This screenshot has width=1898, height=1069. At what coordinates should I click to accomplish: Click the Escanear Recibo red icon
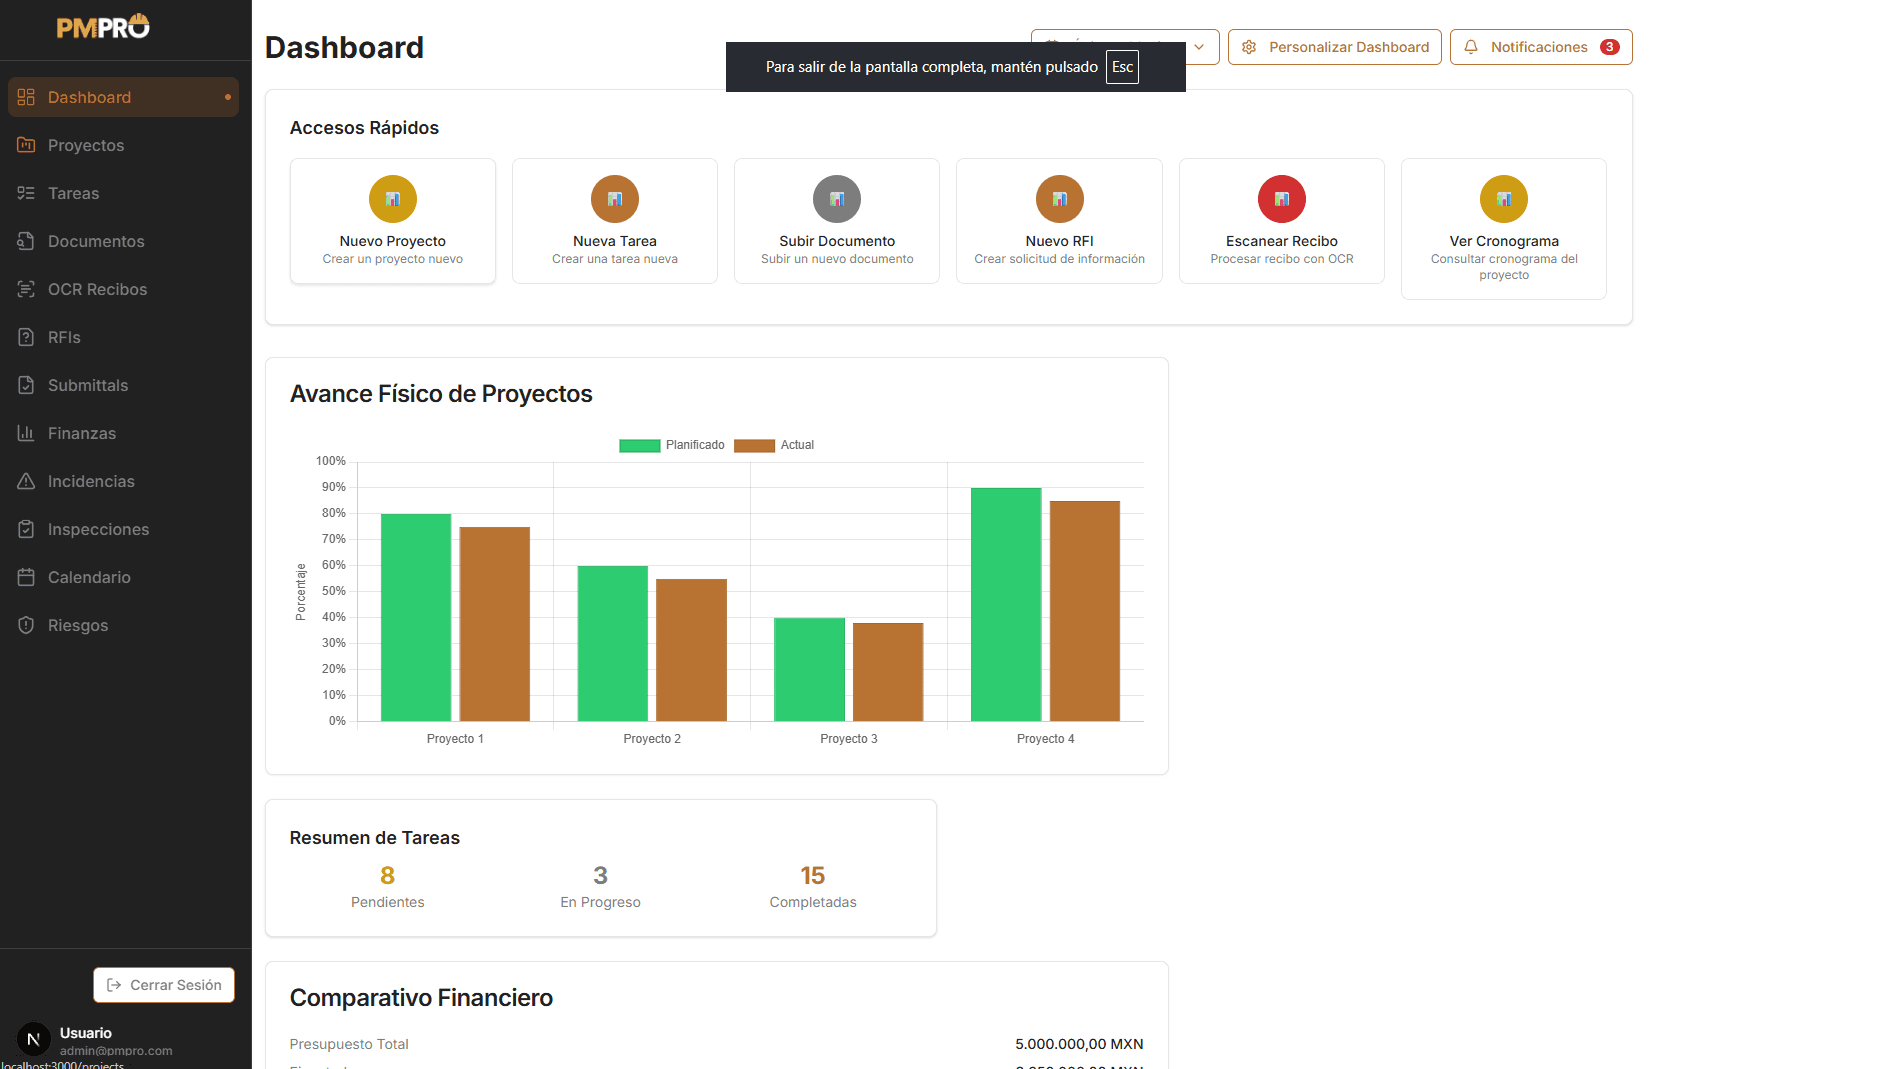coord(1281,199)
